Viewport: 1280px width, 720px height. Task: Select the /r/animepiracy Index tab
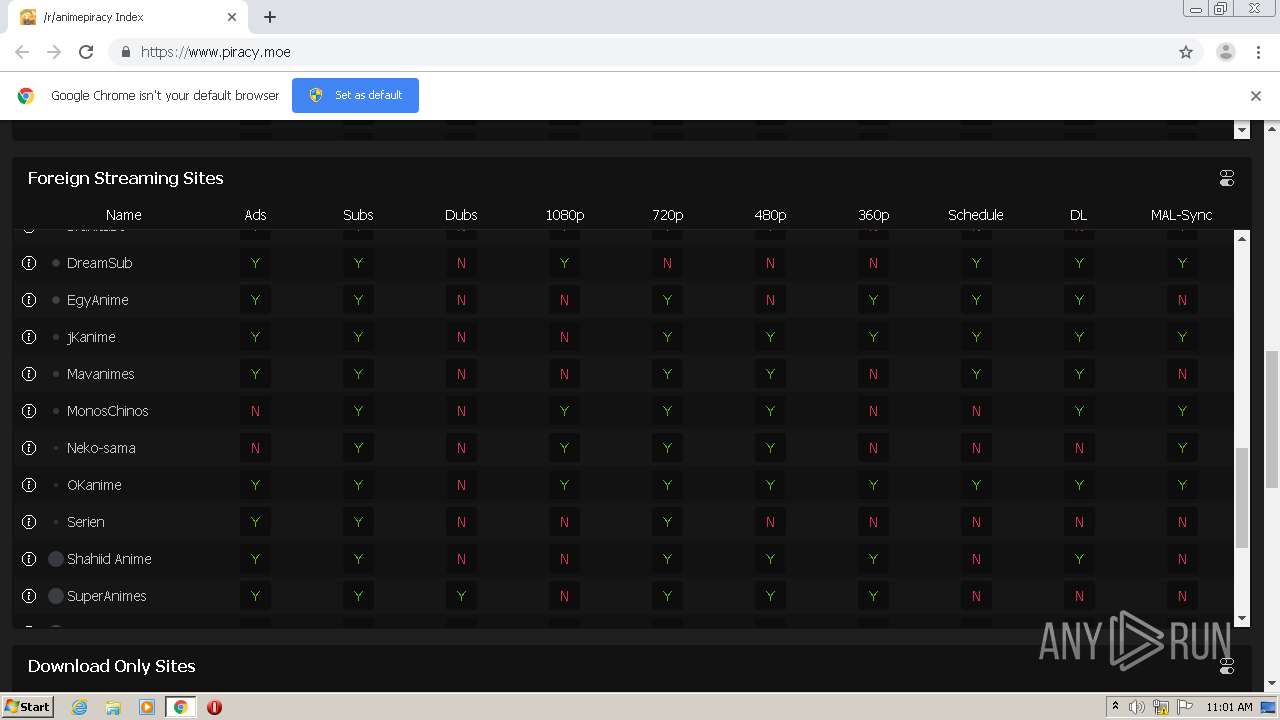(x=127, y=17)
